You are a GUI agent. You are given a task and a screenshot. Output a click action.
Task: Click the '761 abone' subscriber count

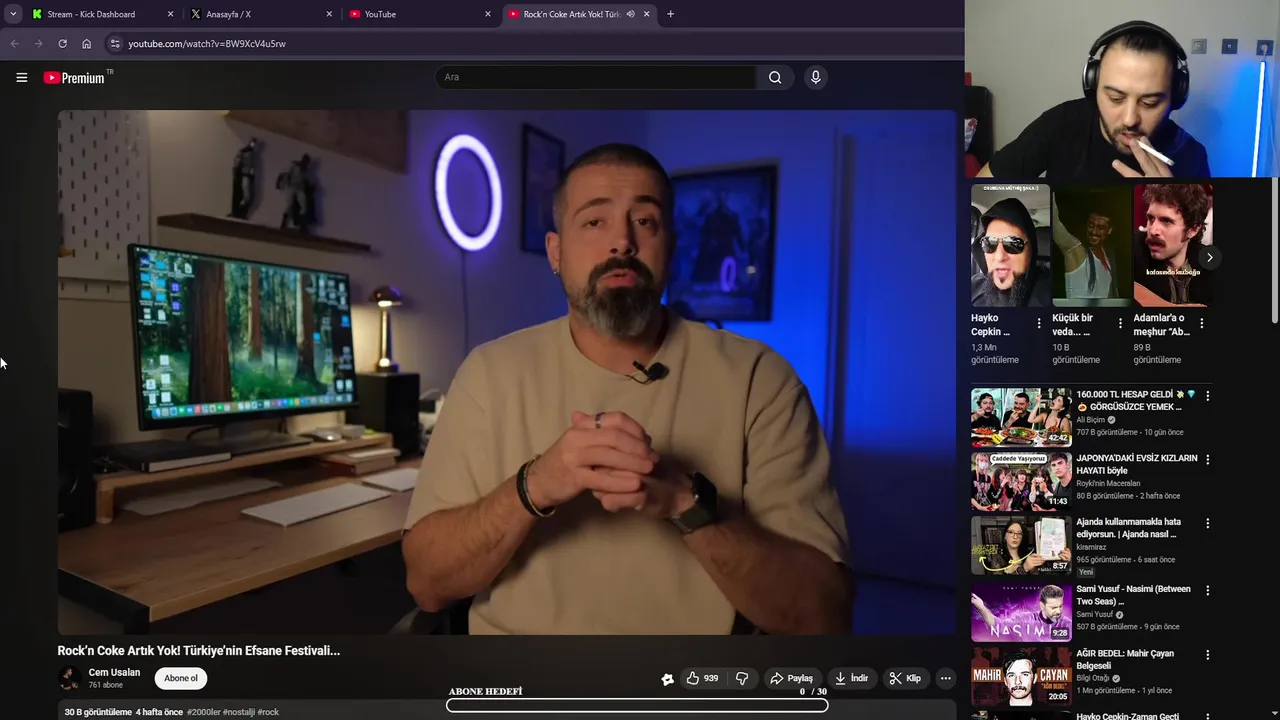point(106,685)
